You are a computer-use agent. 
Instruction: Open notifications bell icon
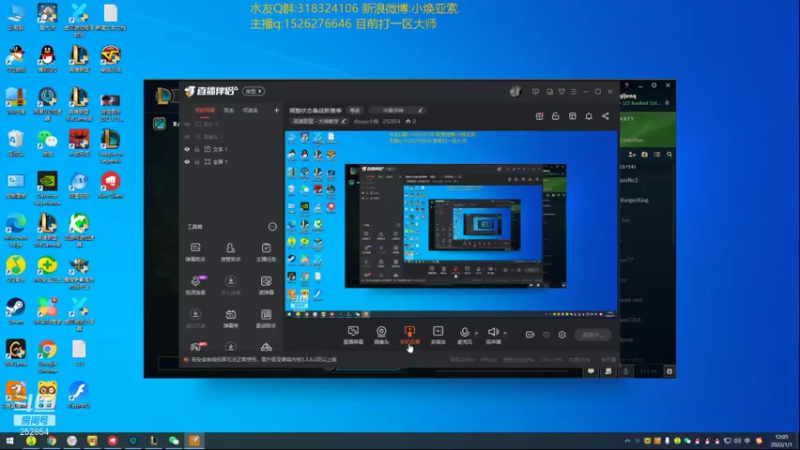[589, 116]
